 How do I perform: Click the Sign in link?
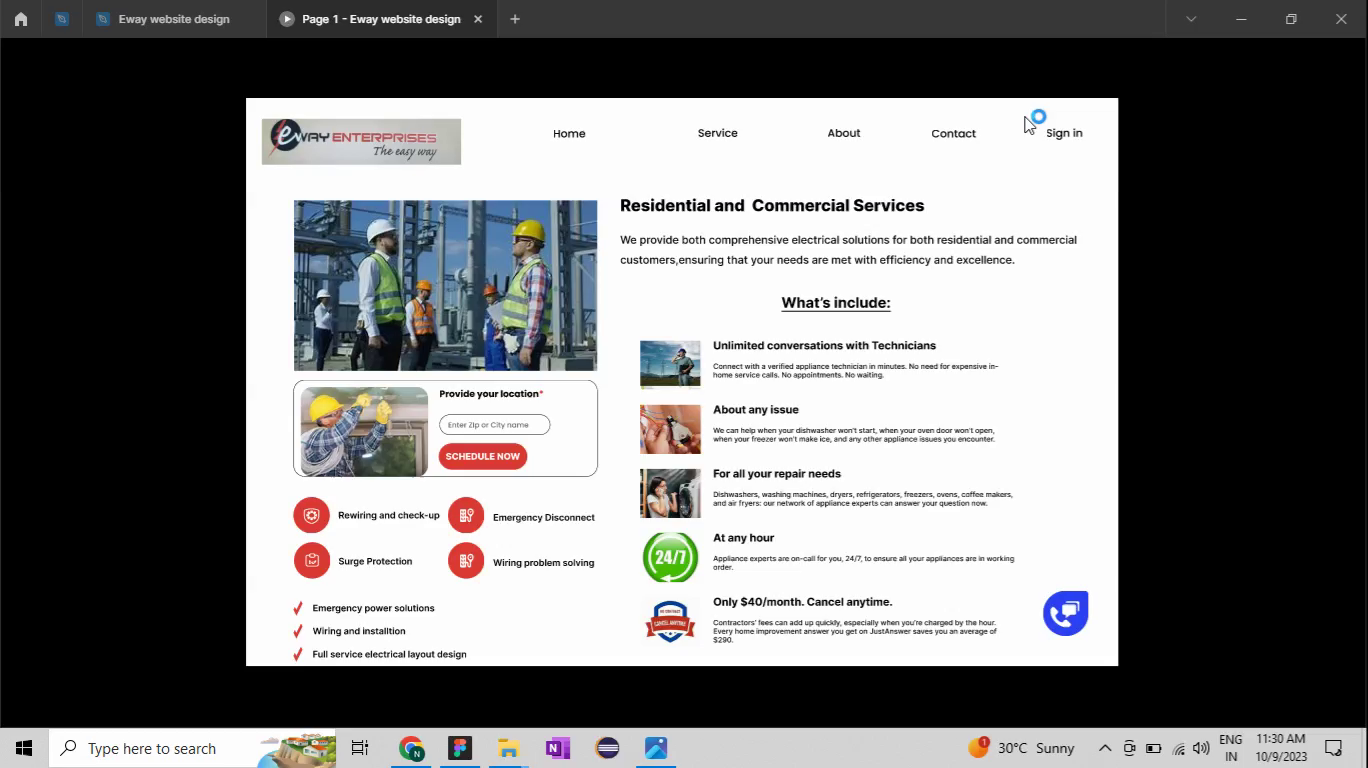(x=1064, y=133)
